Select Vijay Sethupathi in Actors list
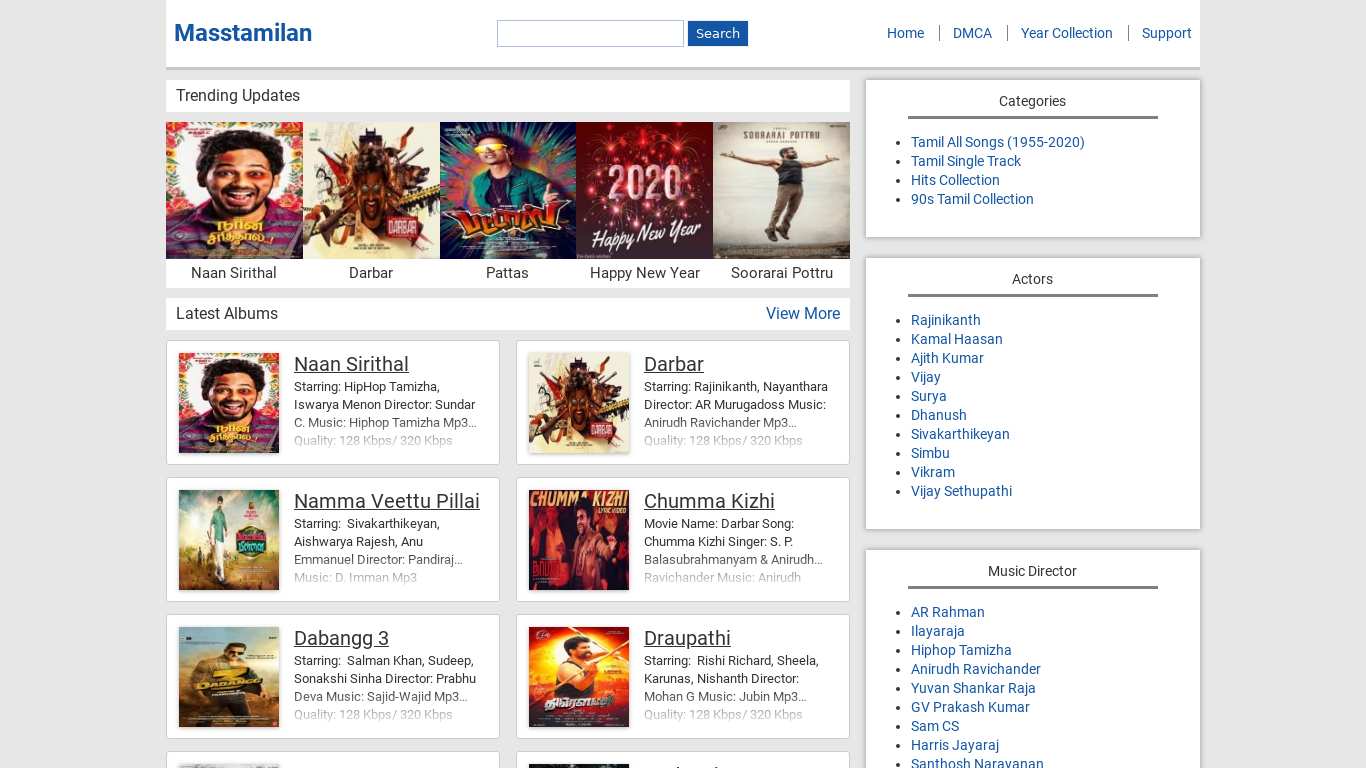 point(961,491)
